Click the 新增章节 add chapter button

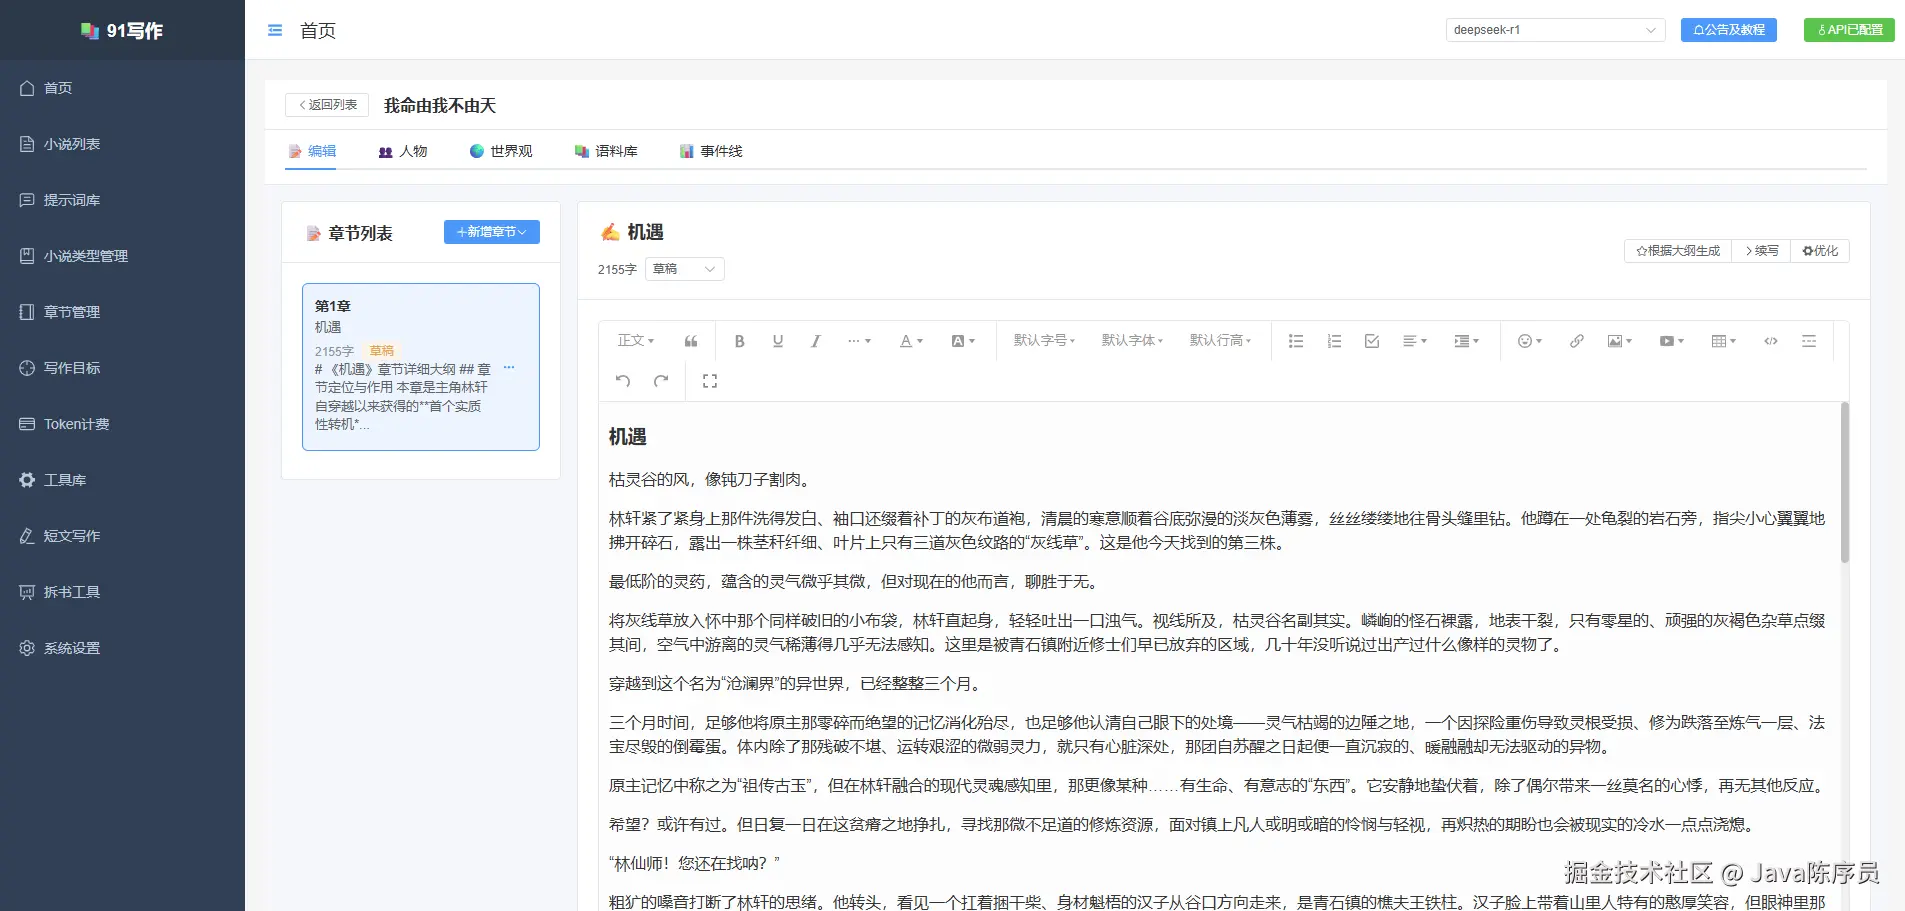pos(492,232)
